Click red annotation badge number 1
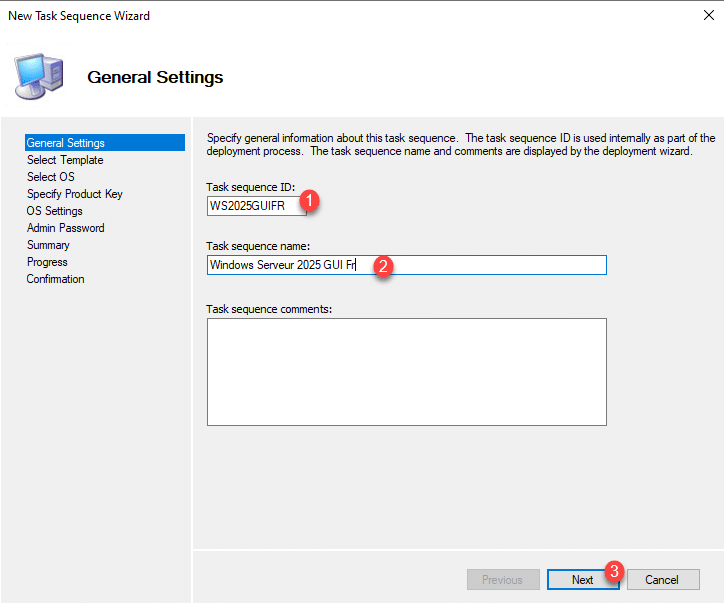The width and height of the screenshot is (724, 603). pos(310,200)
